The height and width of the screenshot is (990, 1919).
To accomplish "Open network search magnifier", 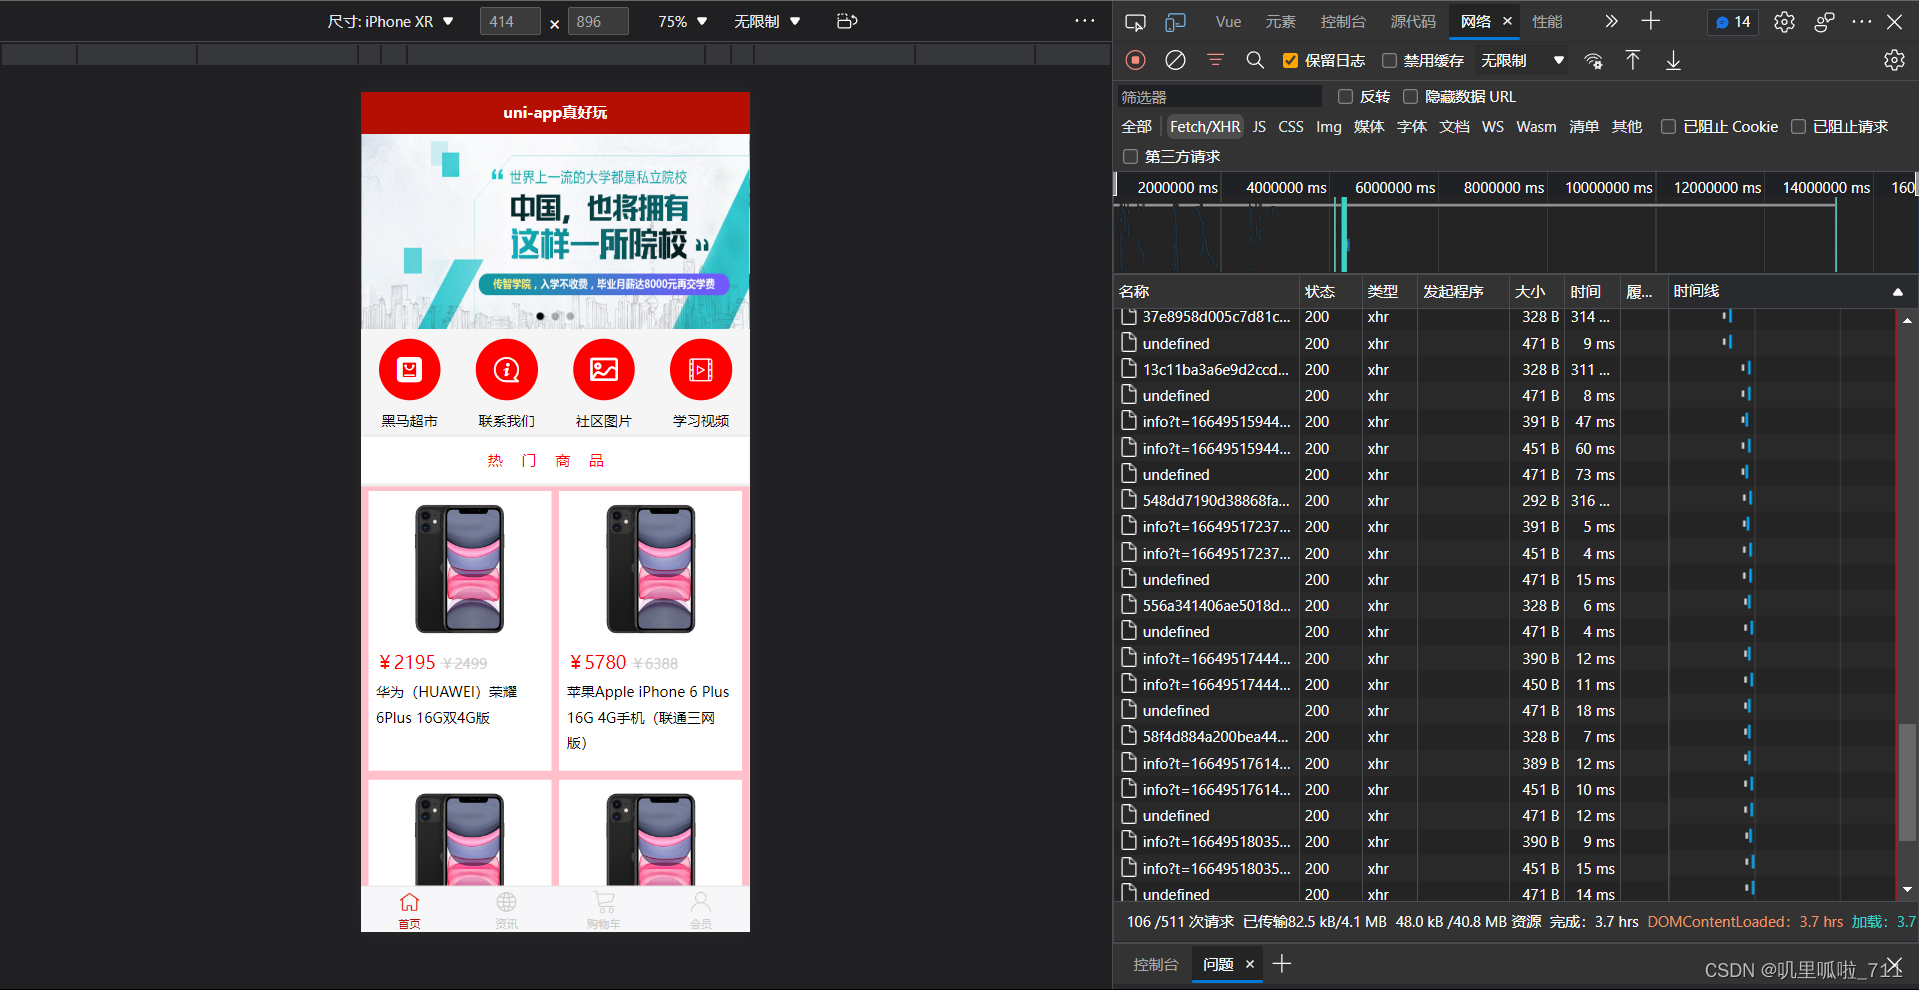I will (1255, 60).
